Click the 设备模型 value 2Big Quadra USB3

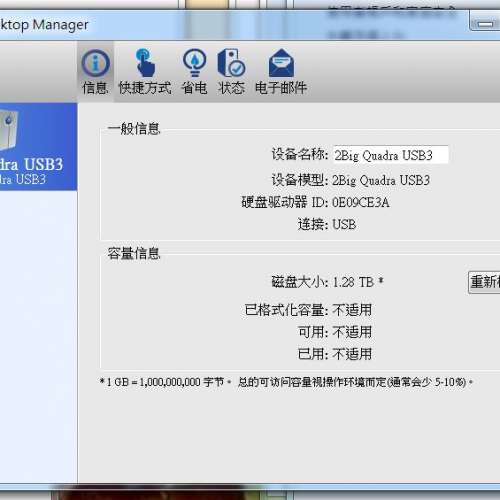[381, 180]
